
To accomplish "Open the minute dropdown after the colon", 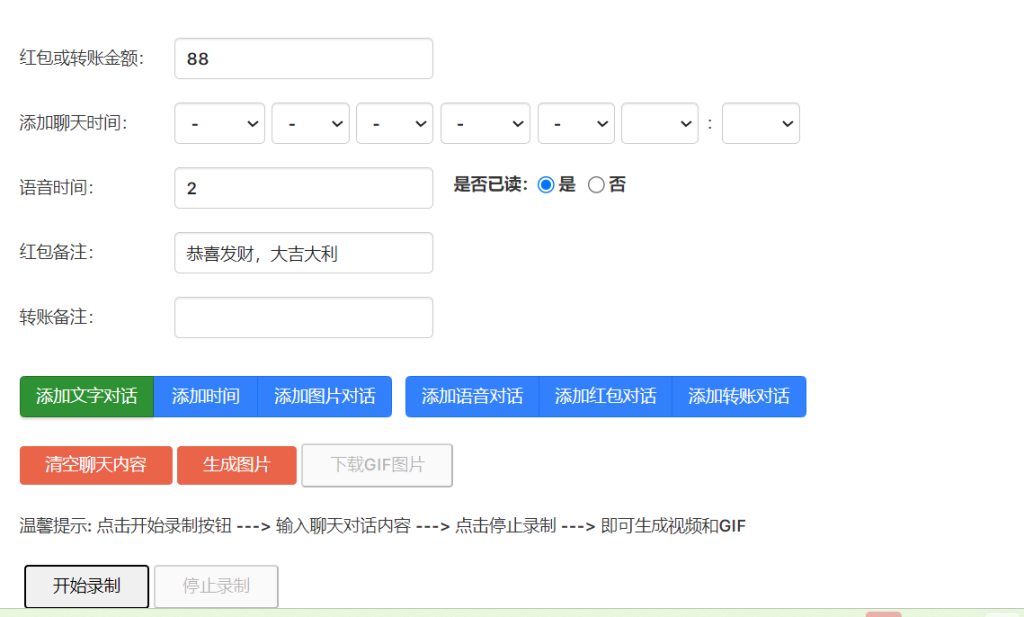I will (x=761, y=123).
